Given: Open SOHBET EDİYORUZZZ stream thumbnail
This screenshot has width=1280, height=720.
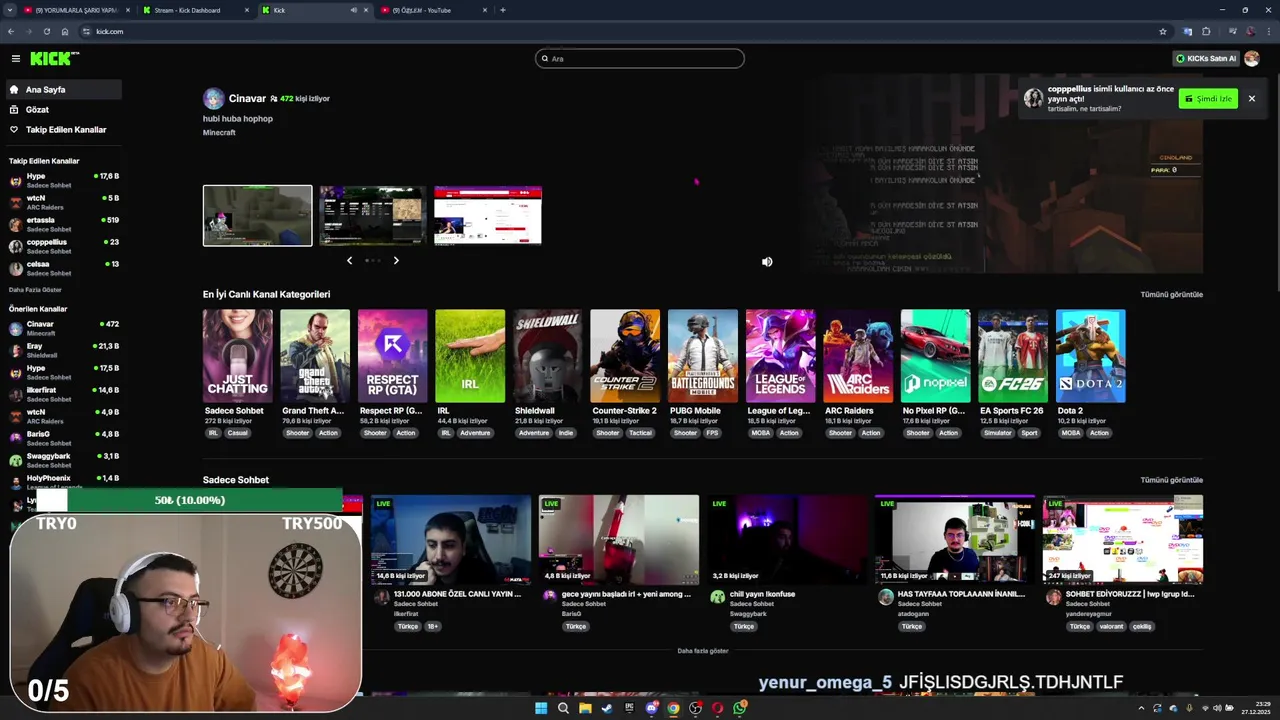Looking at the screenshot, I should click(x=1123, y=540).
